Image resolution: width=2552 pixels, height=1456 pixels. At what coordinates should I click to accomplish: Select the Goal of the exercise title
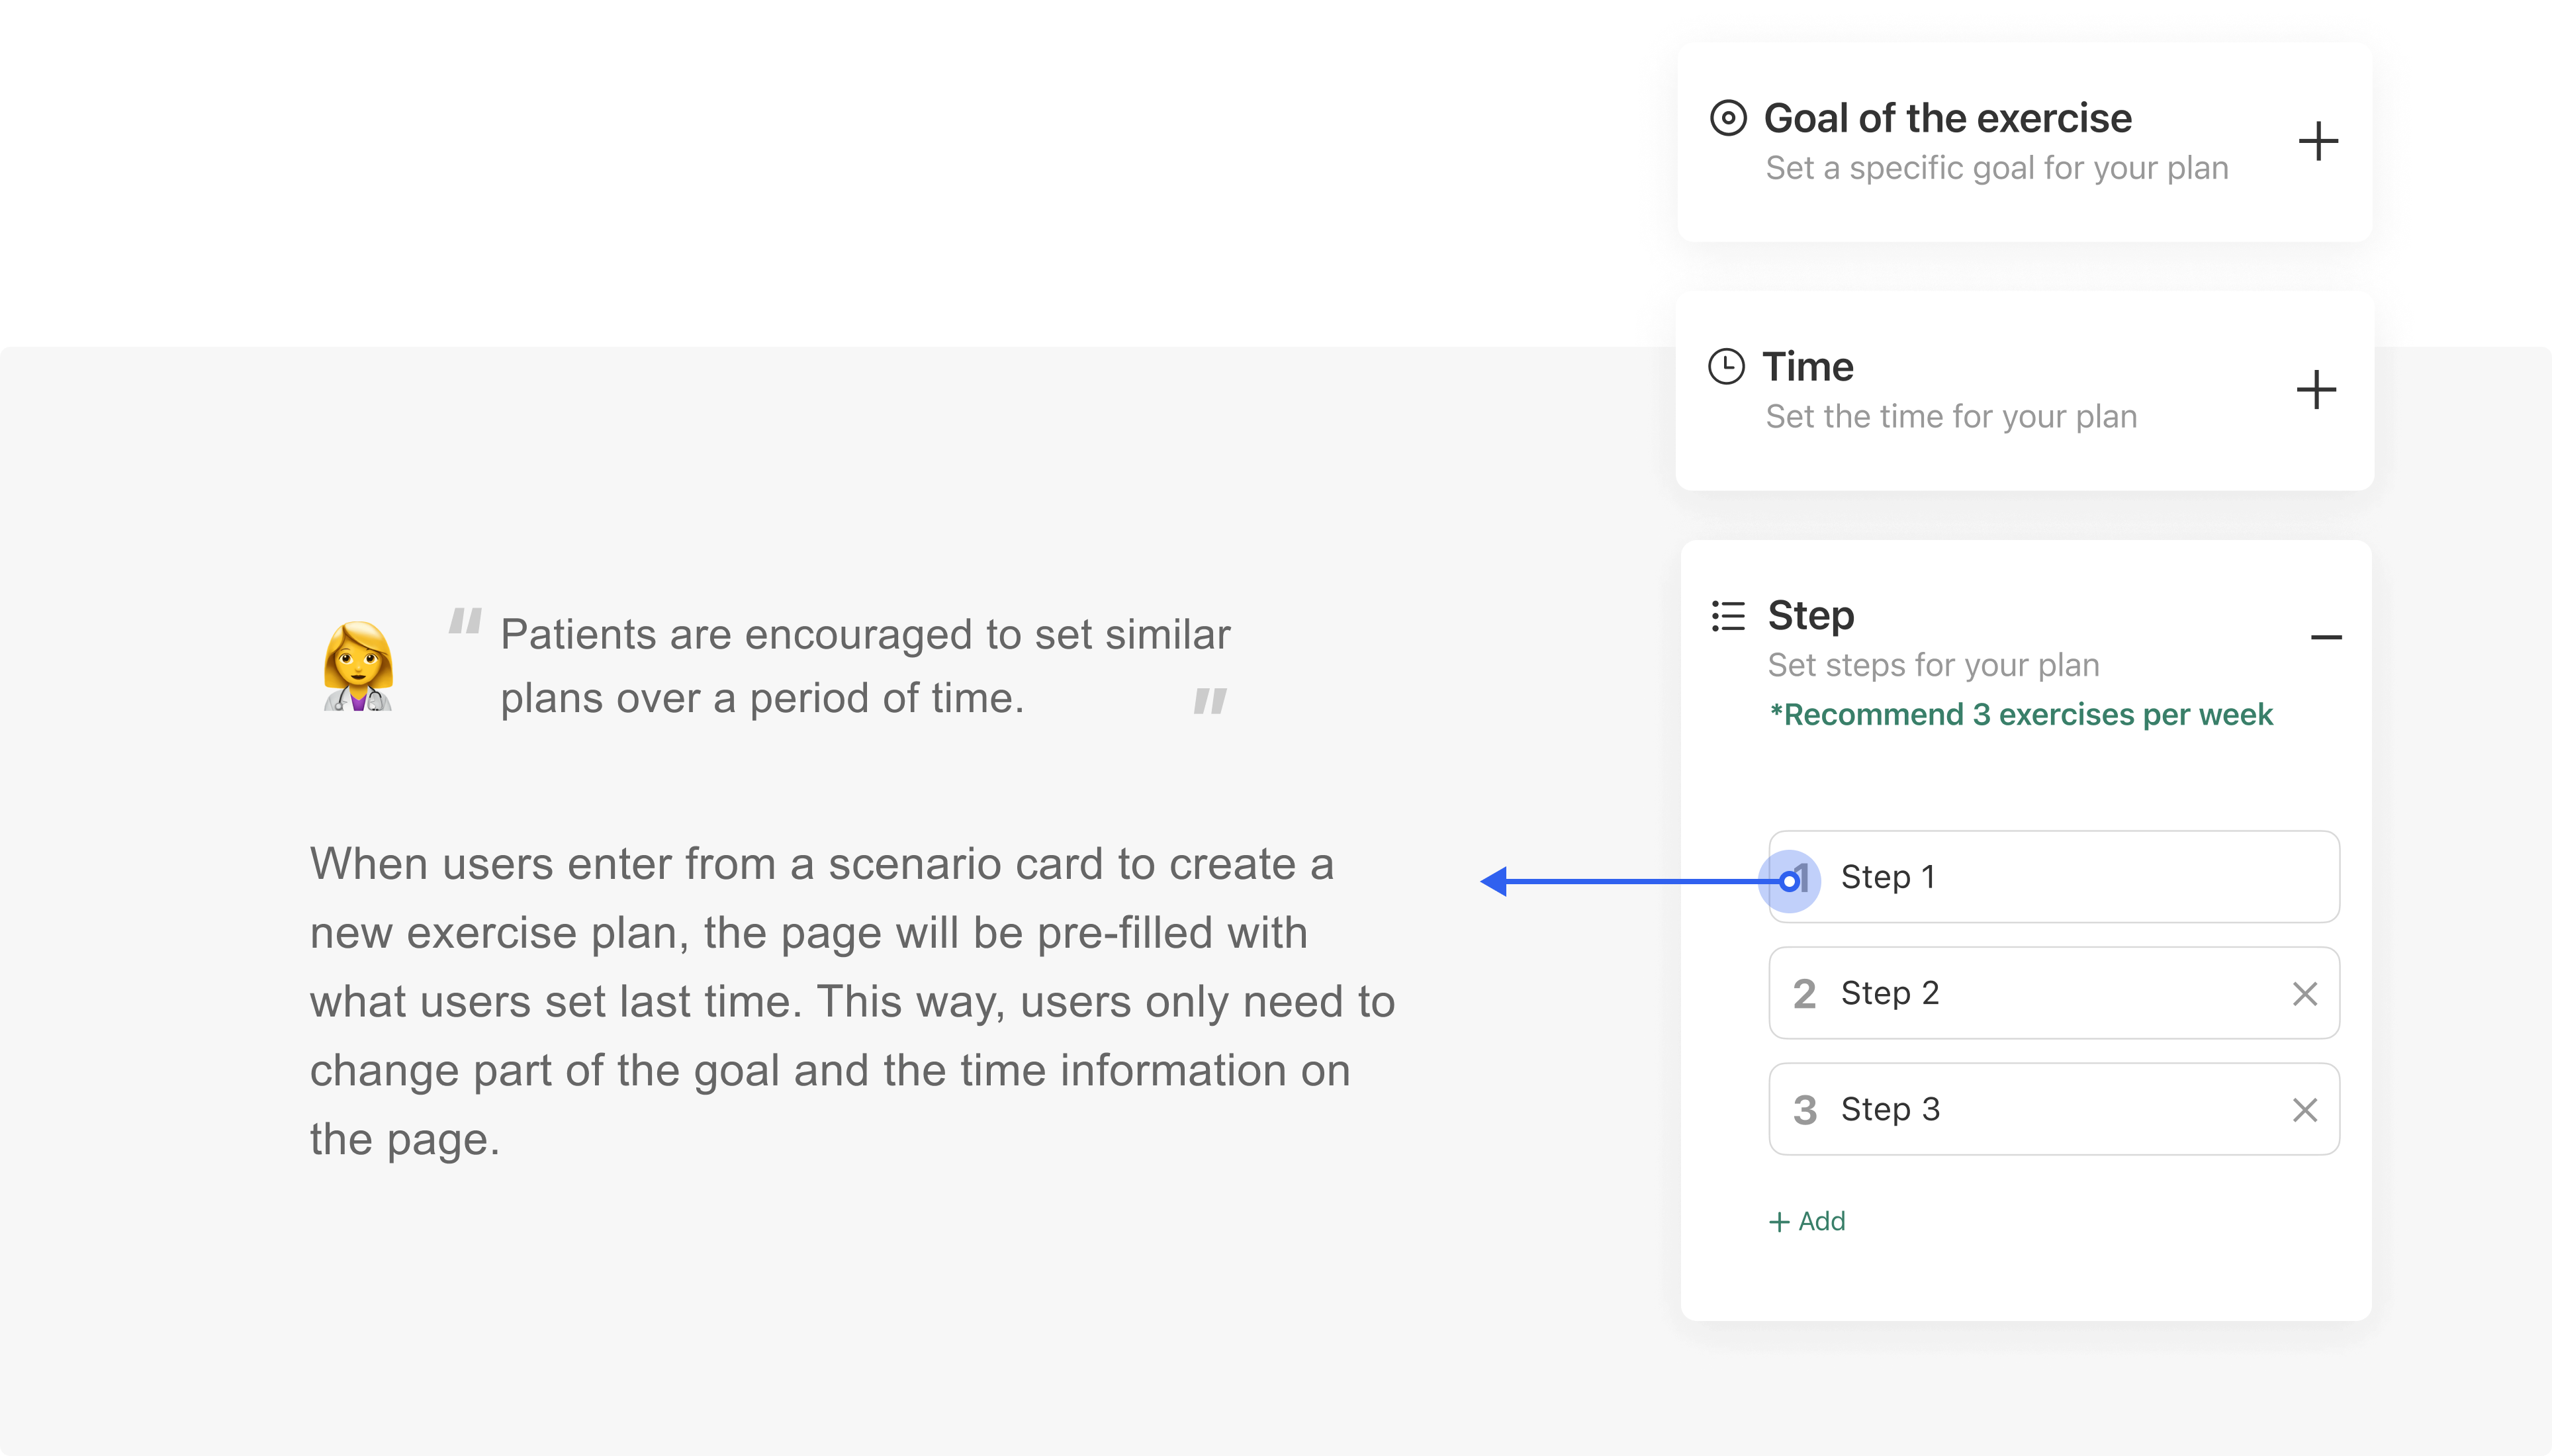tap(1947, 118)
